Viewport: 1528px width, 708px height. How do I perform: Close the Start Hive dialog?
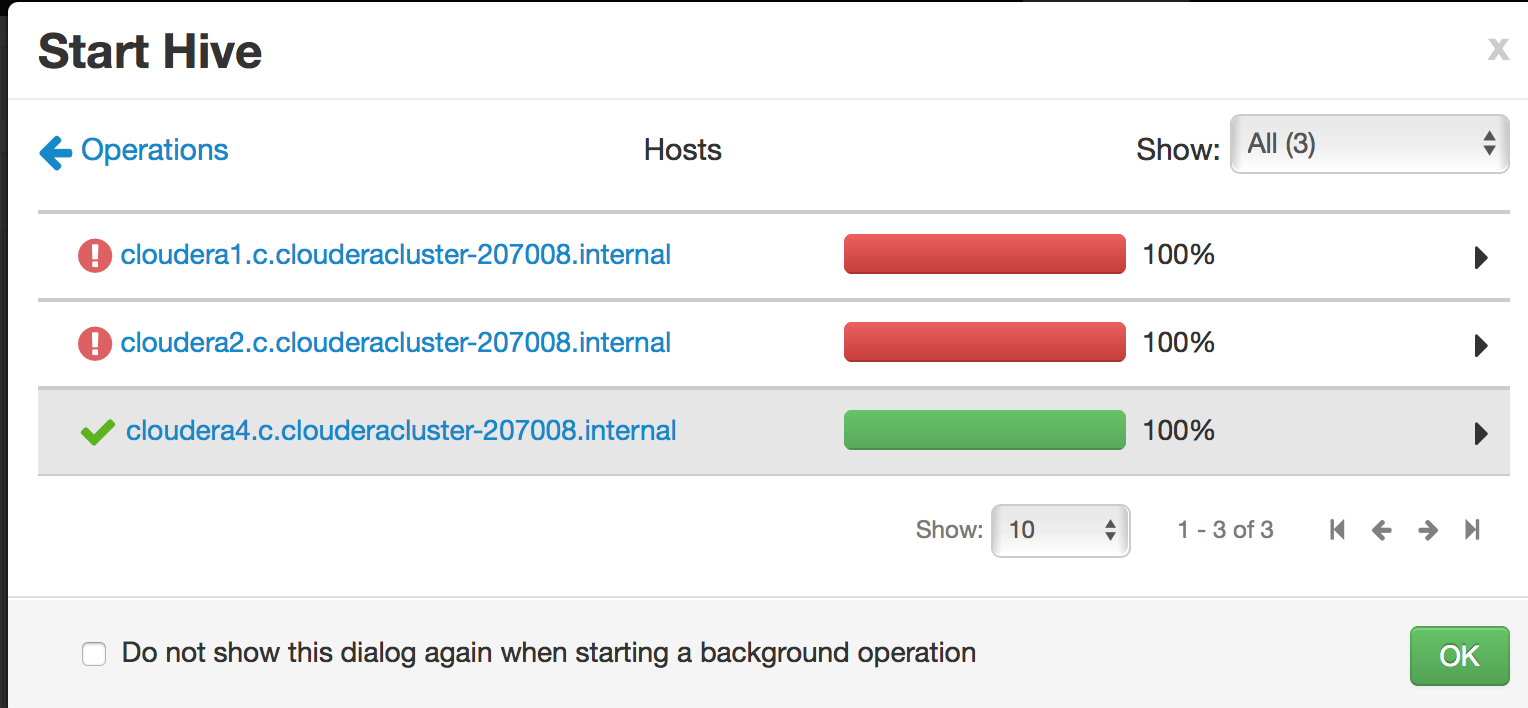click(x=1497, y=49)
